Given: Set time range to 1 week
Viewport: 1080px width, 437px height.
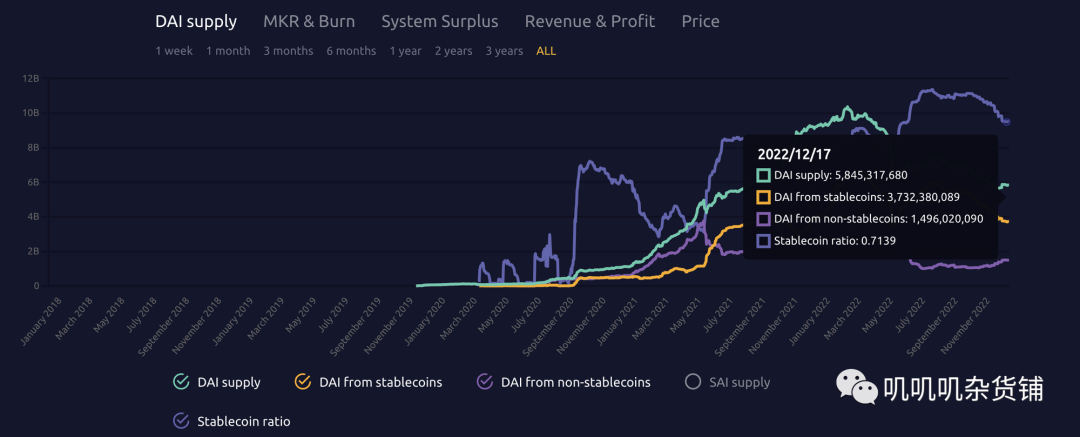Looking at the screenshot, I should 174,51.
